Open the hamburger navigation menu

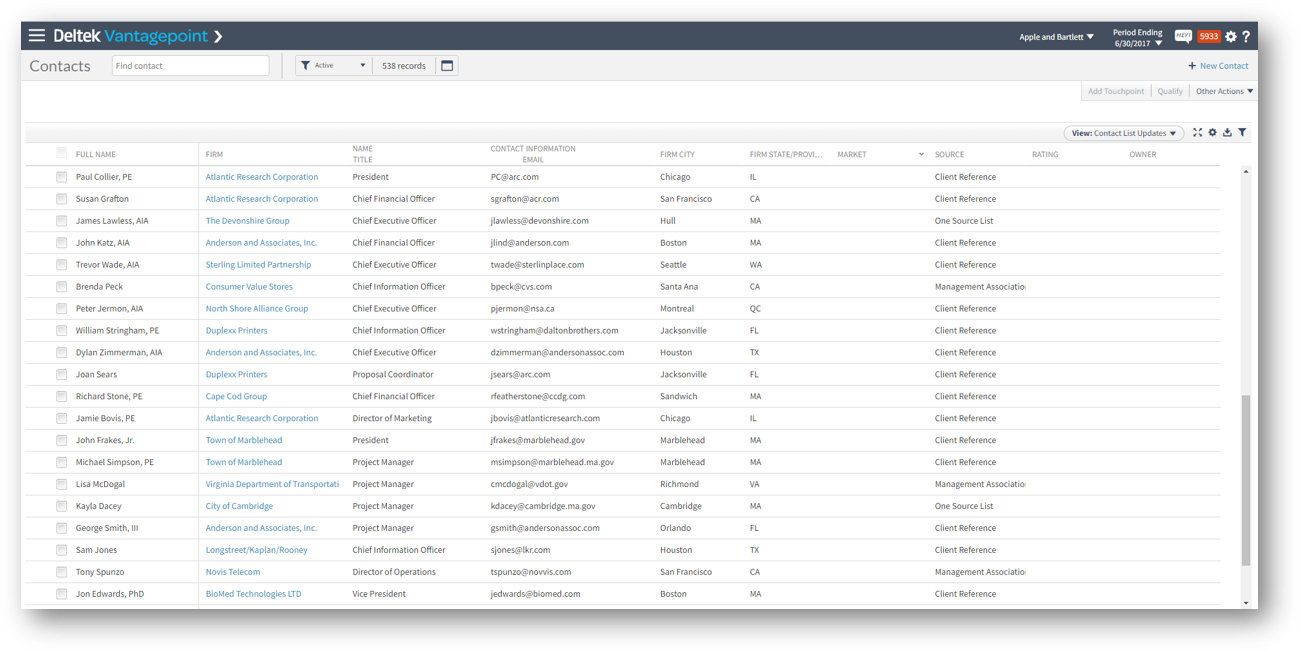click(37, 33)
